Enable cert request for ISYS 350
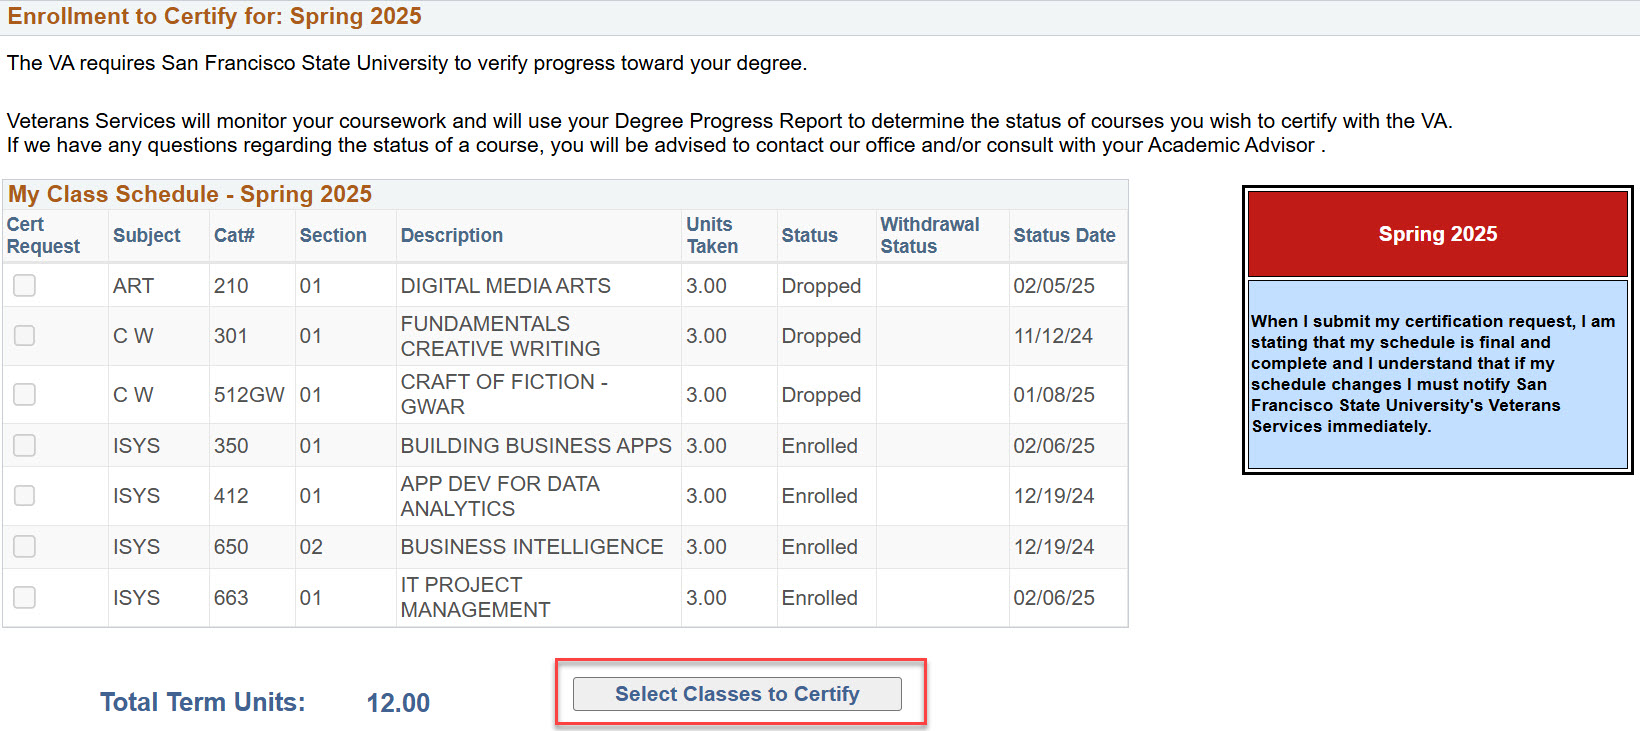Viewport: 1640px width, 731px height. pyautogui.click(x=25, y=446)
